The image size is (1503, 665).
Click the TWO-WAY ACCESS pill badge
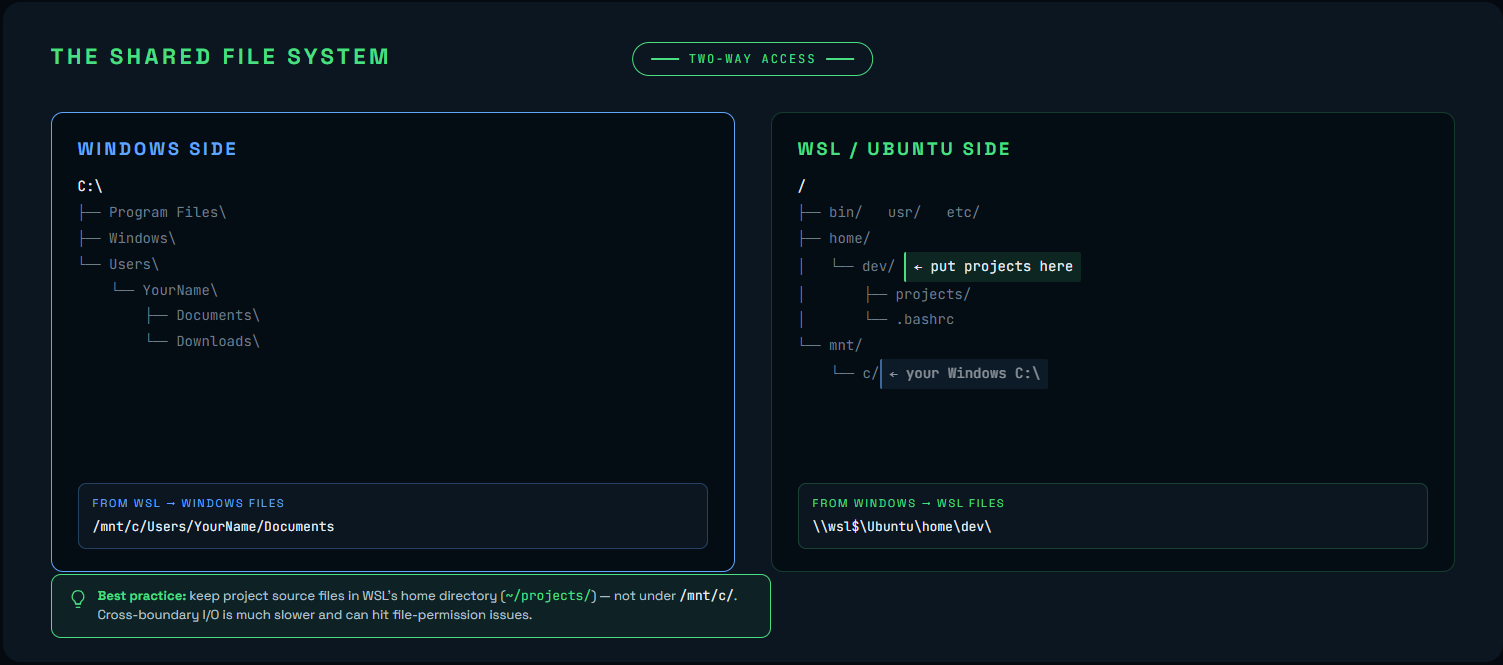tap(752, 59)
